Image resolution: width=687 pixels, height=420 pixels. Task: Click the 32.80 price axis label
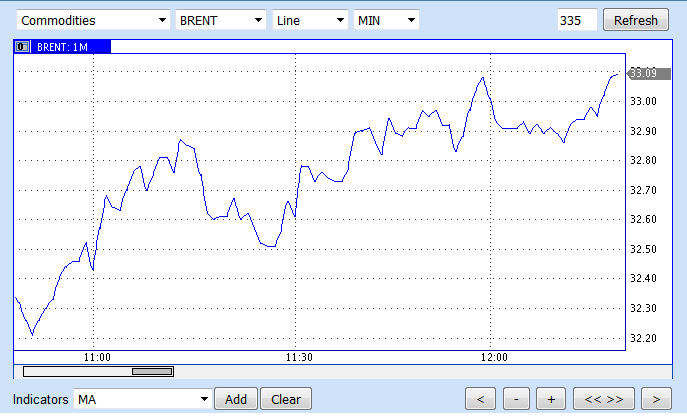coord(643,160)
